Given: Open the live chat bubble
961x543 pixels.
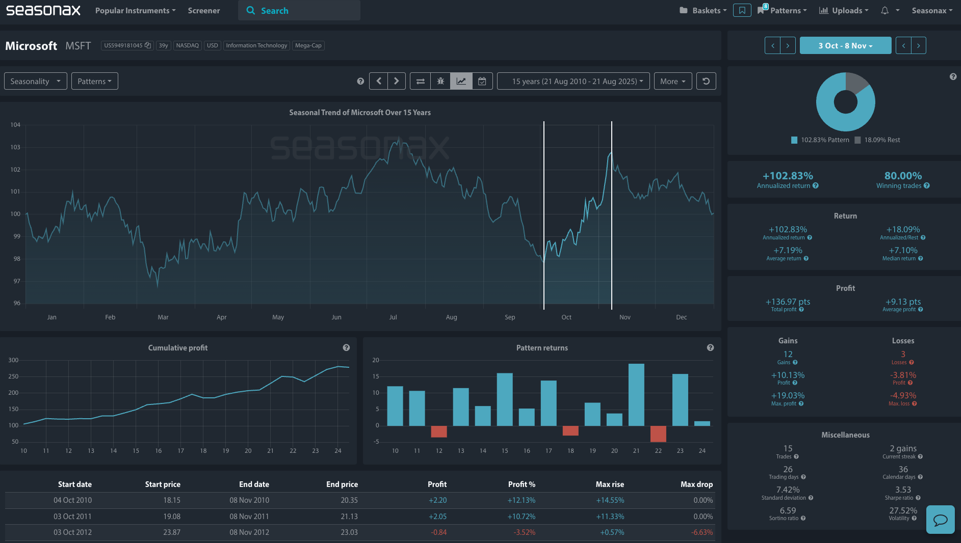Looking at the screenshot, I should pyautogui.click(x=939, y=520).
